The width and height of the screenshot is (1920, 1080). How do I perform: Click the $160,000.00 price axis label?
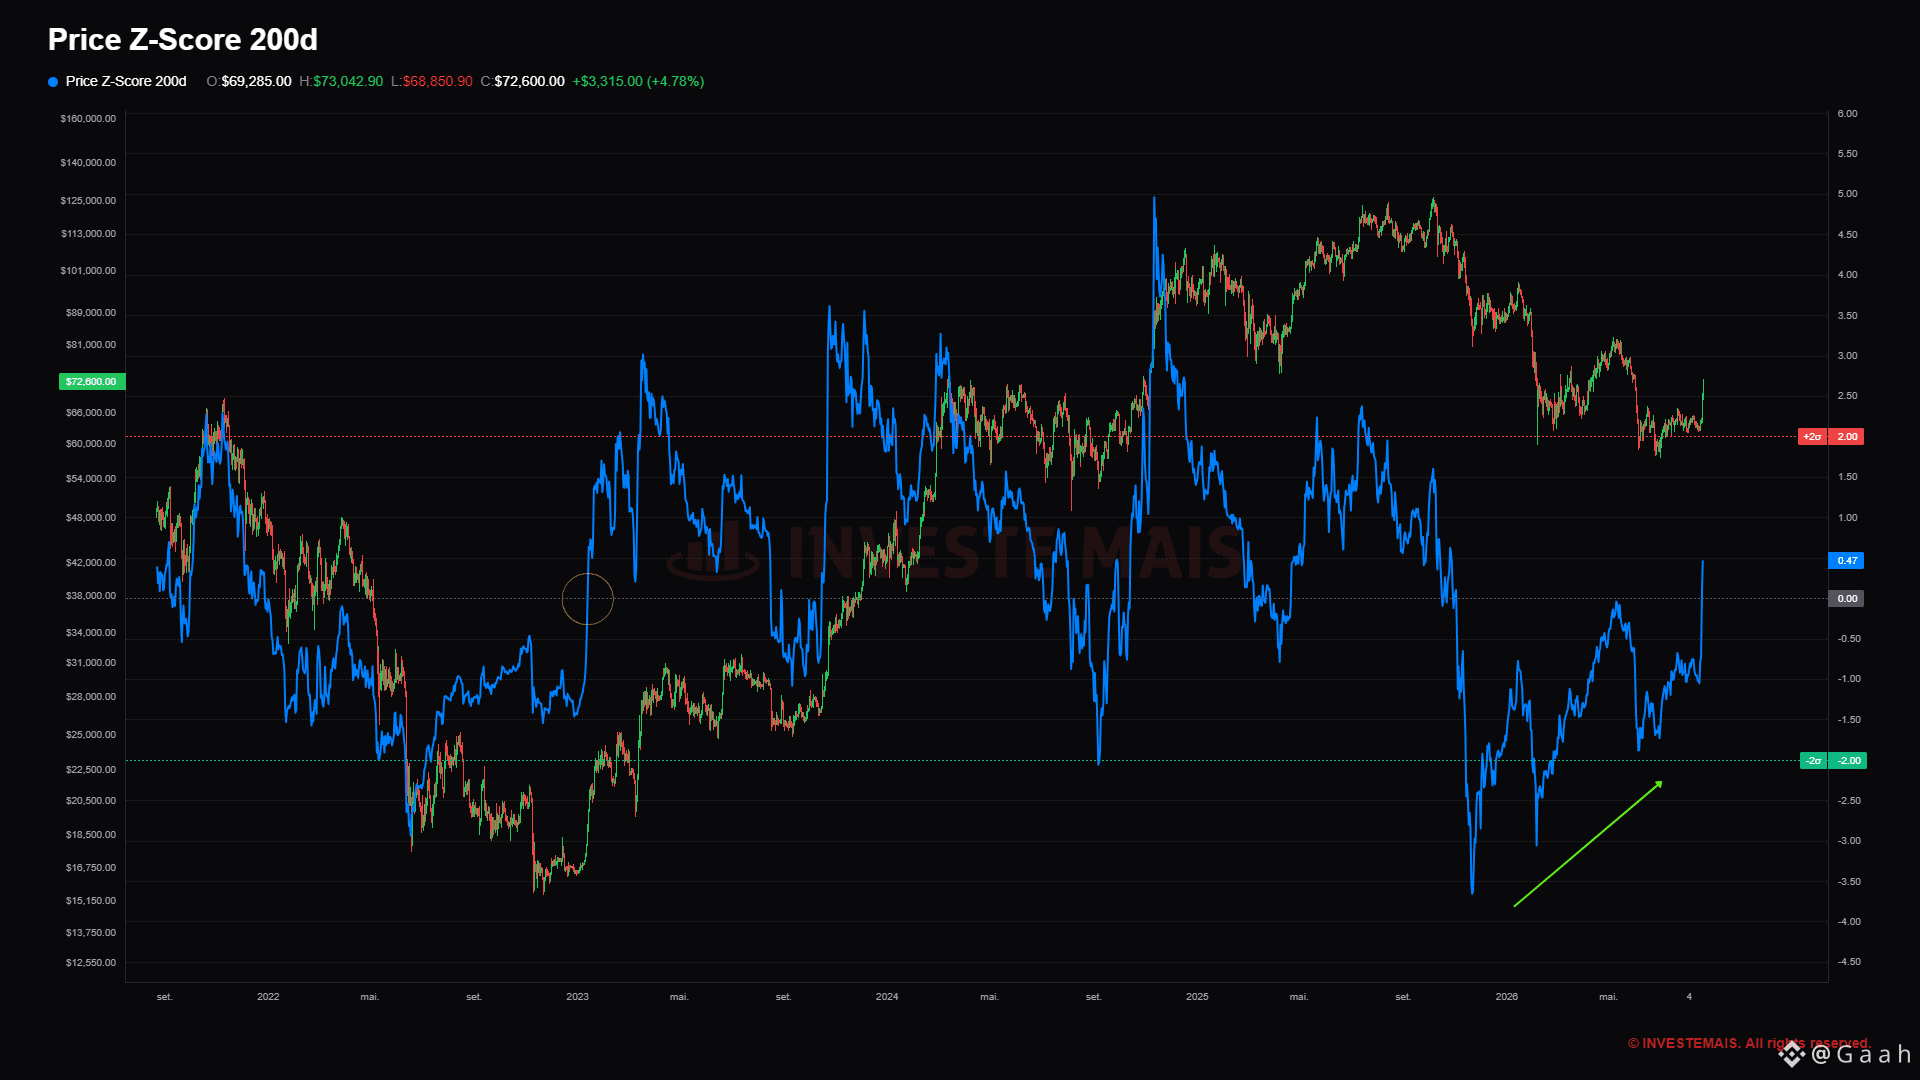tap(88, 118)
